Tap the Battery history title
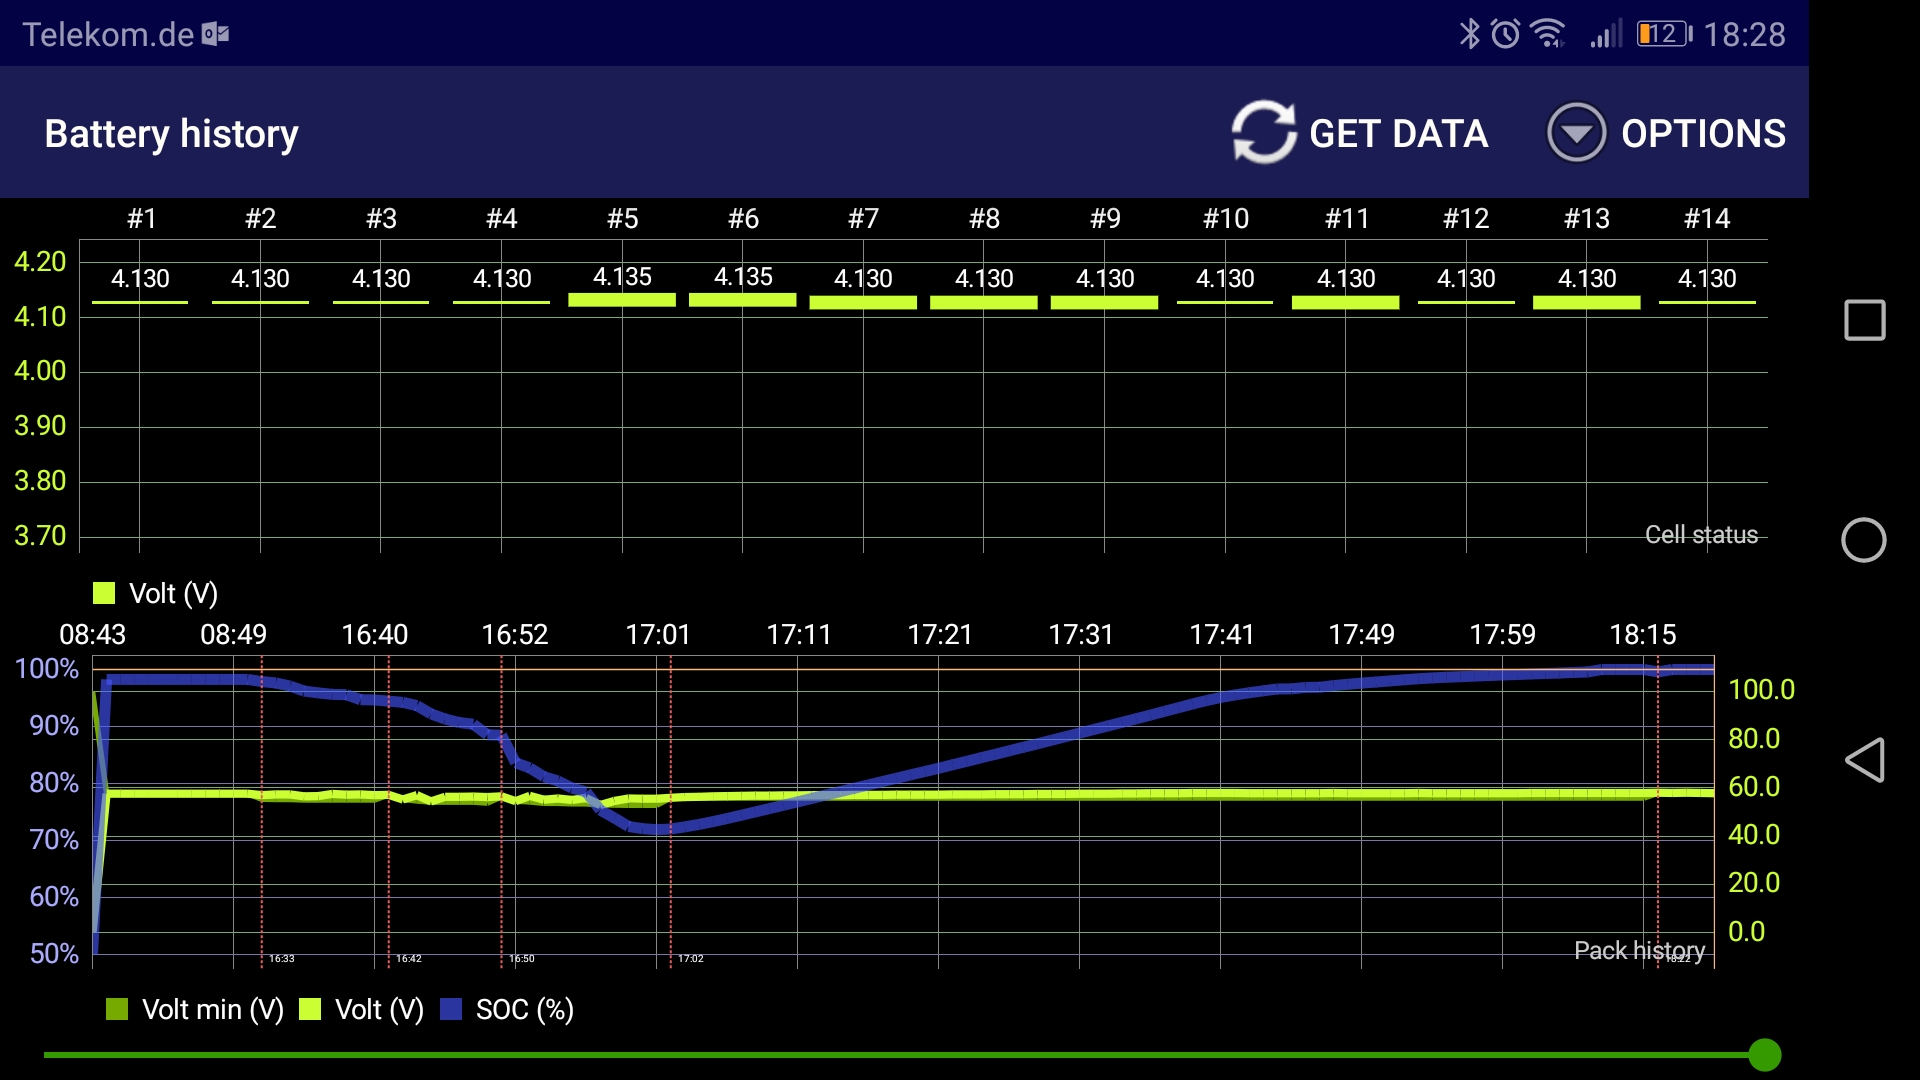The height and width of the screenshot is (1080, 1920). click(x=171, y=133)
